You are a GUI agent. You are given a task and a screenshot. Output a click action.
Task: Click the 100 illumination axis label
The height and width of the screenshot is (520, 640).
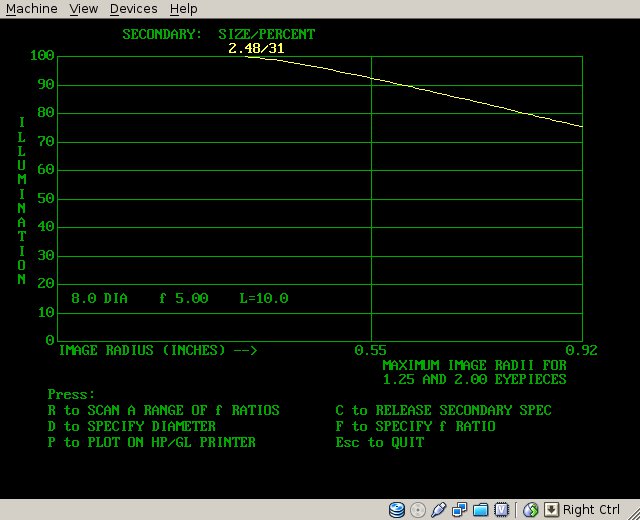click(x=42, y=56)
